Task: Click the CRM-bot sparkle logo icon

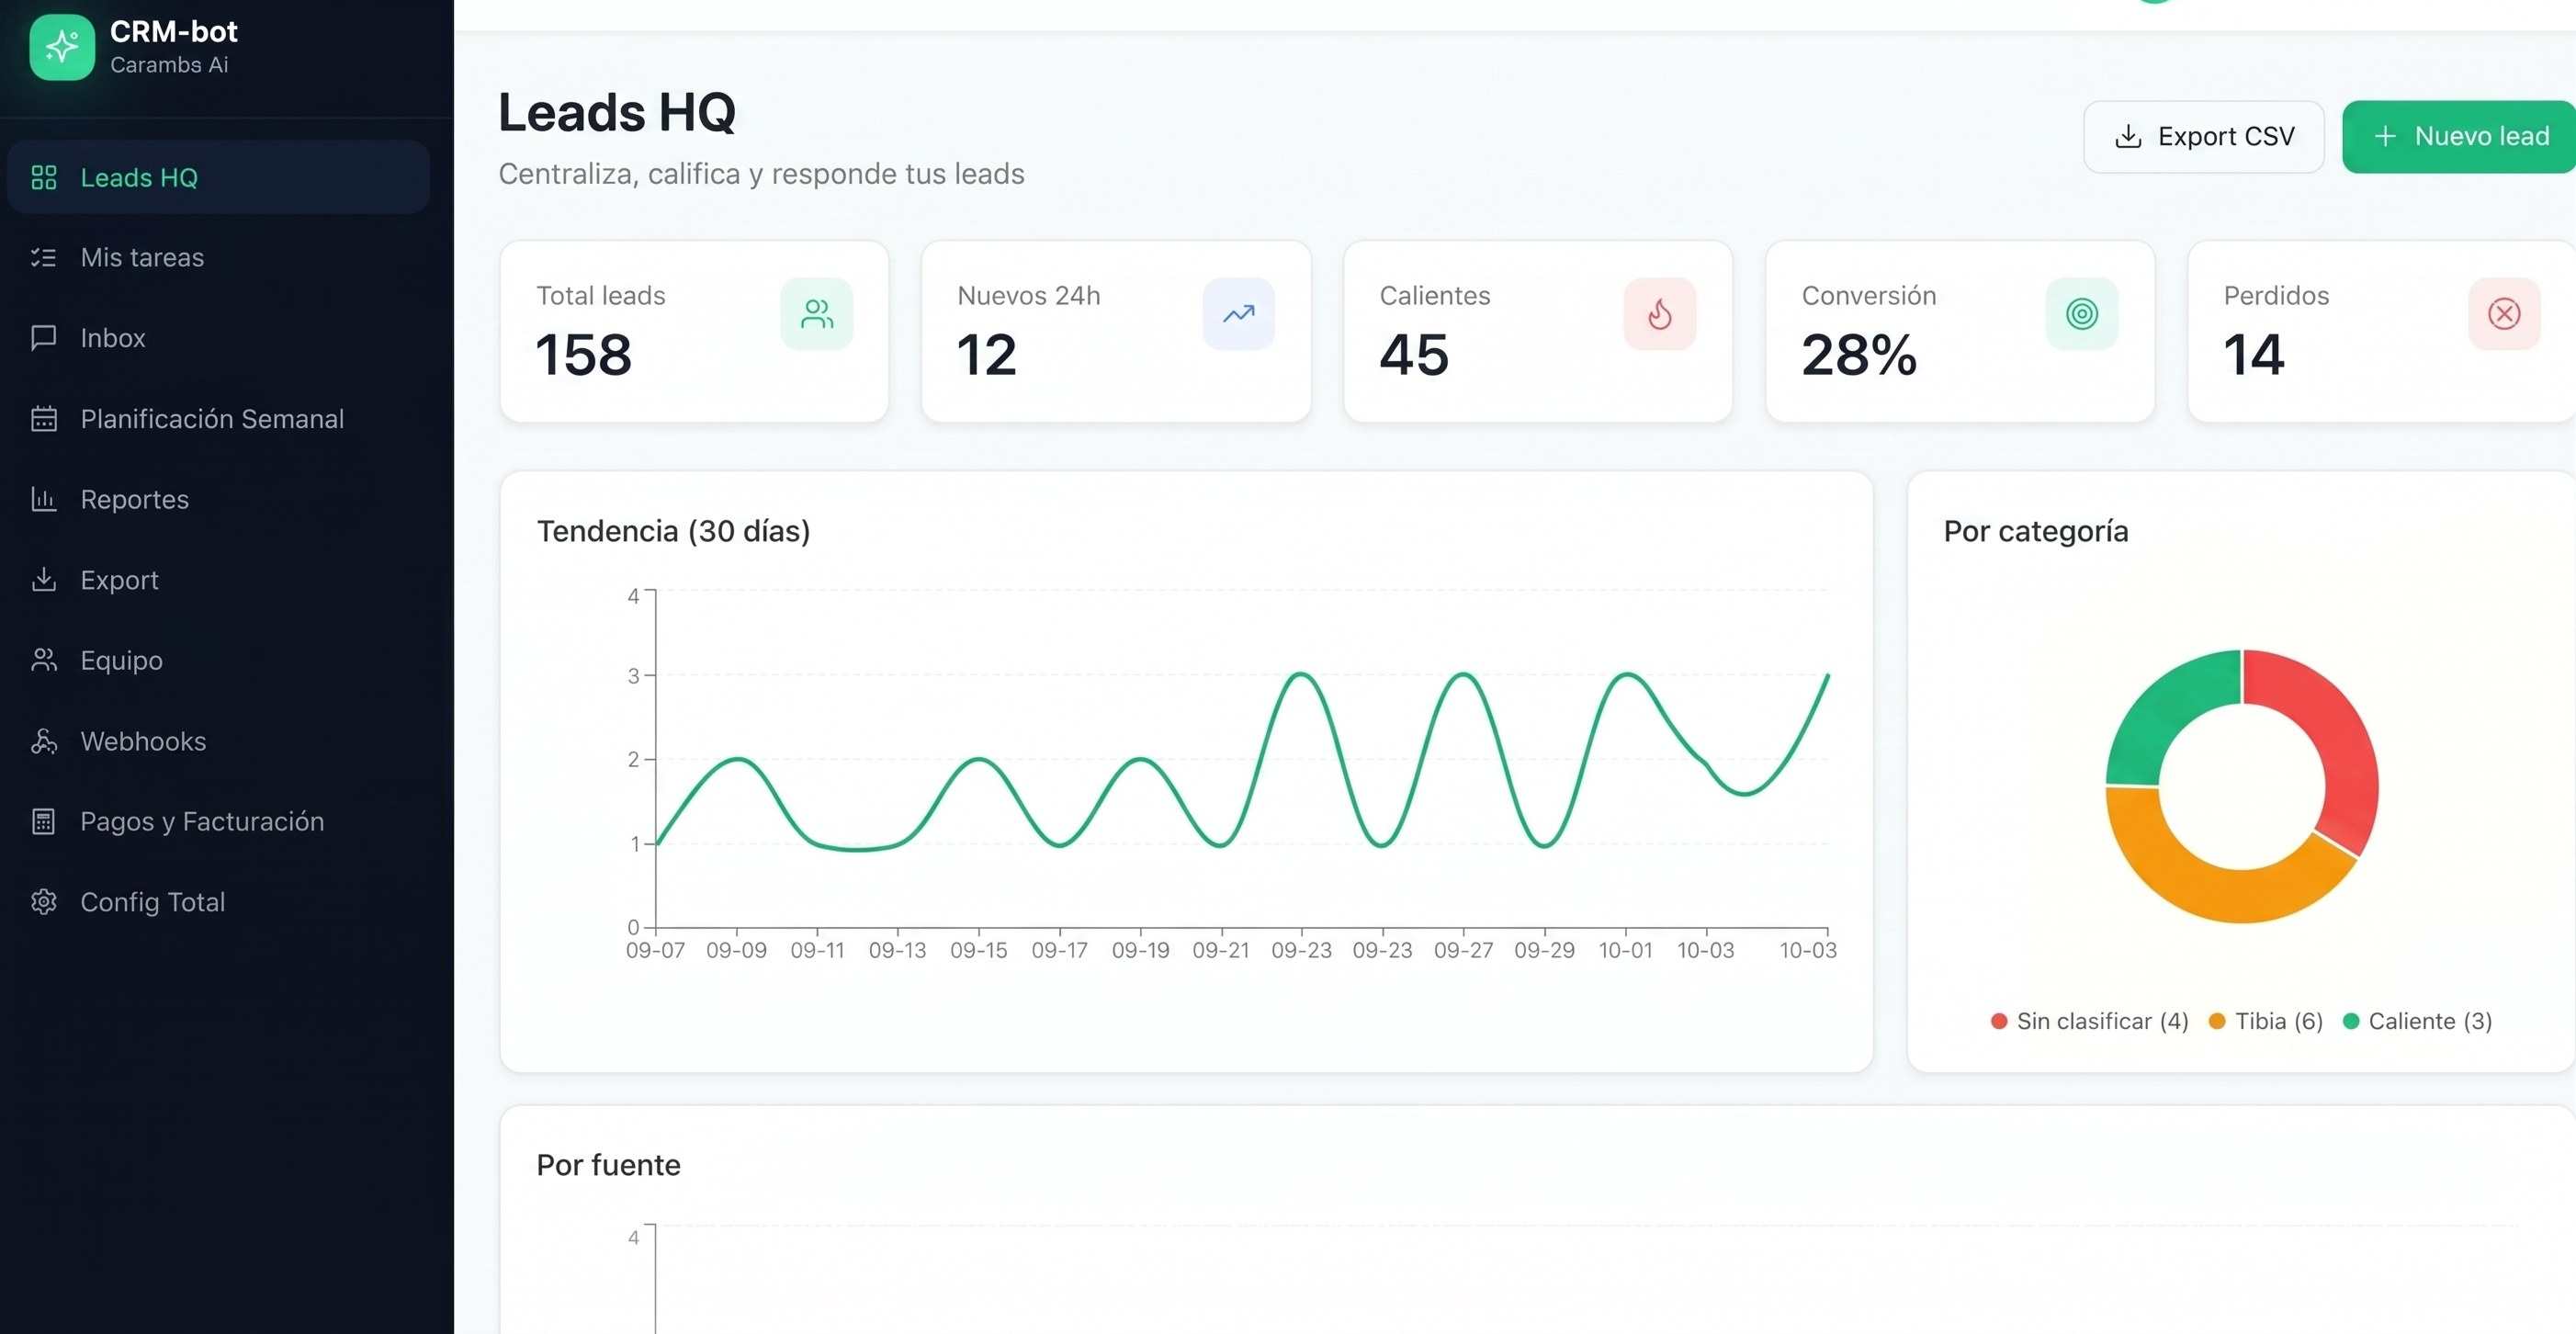Action: (x=62, y=47)
